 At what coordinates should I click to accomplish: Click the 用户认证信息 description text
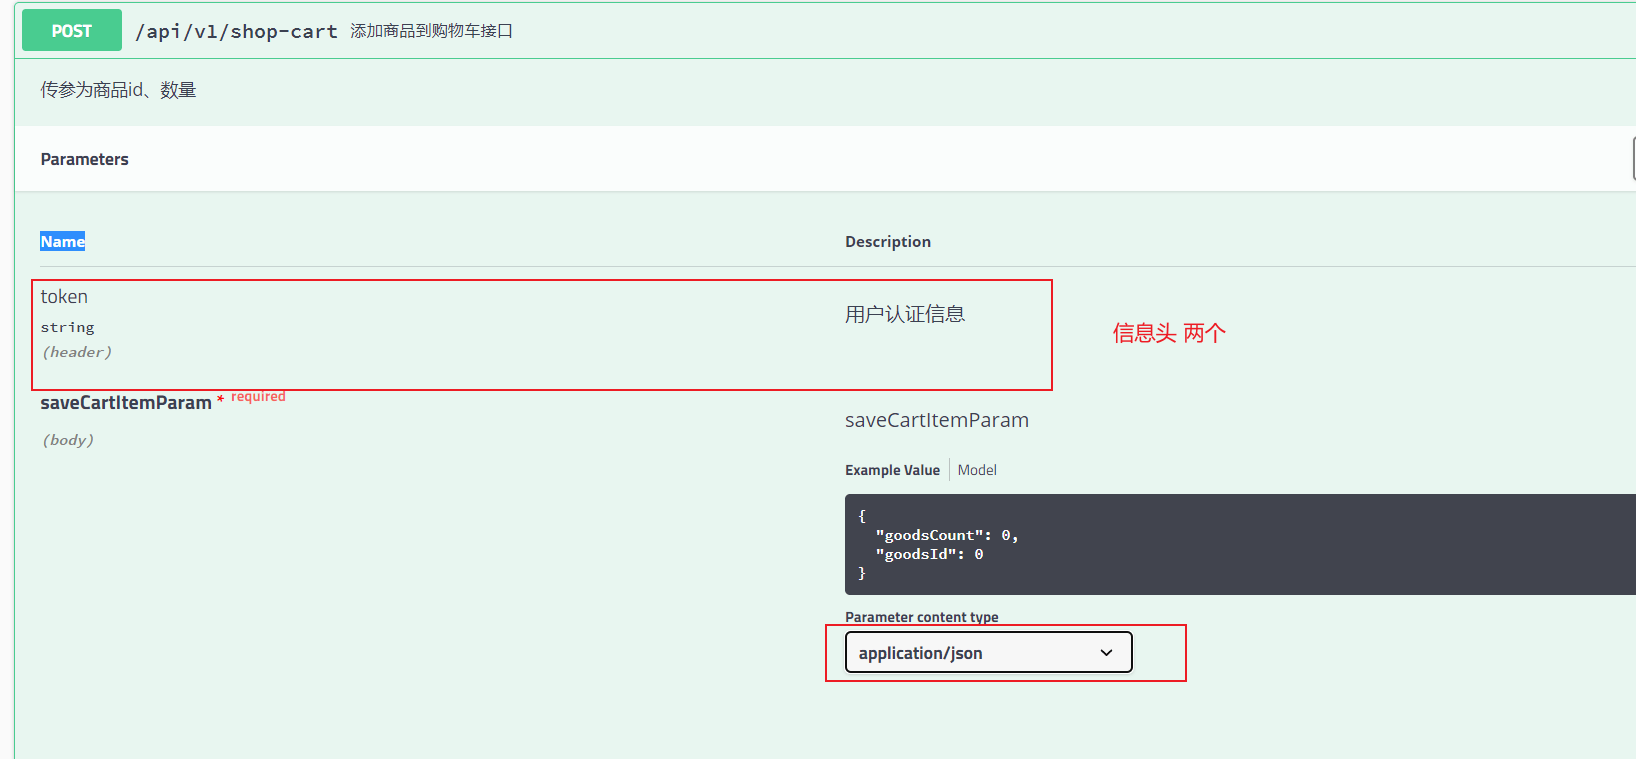(x=905, y=314)
